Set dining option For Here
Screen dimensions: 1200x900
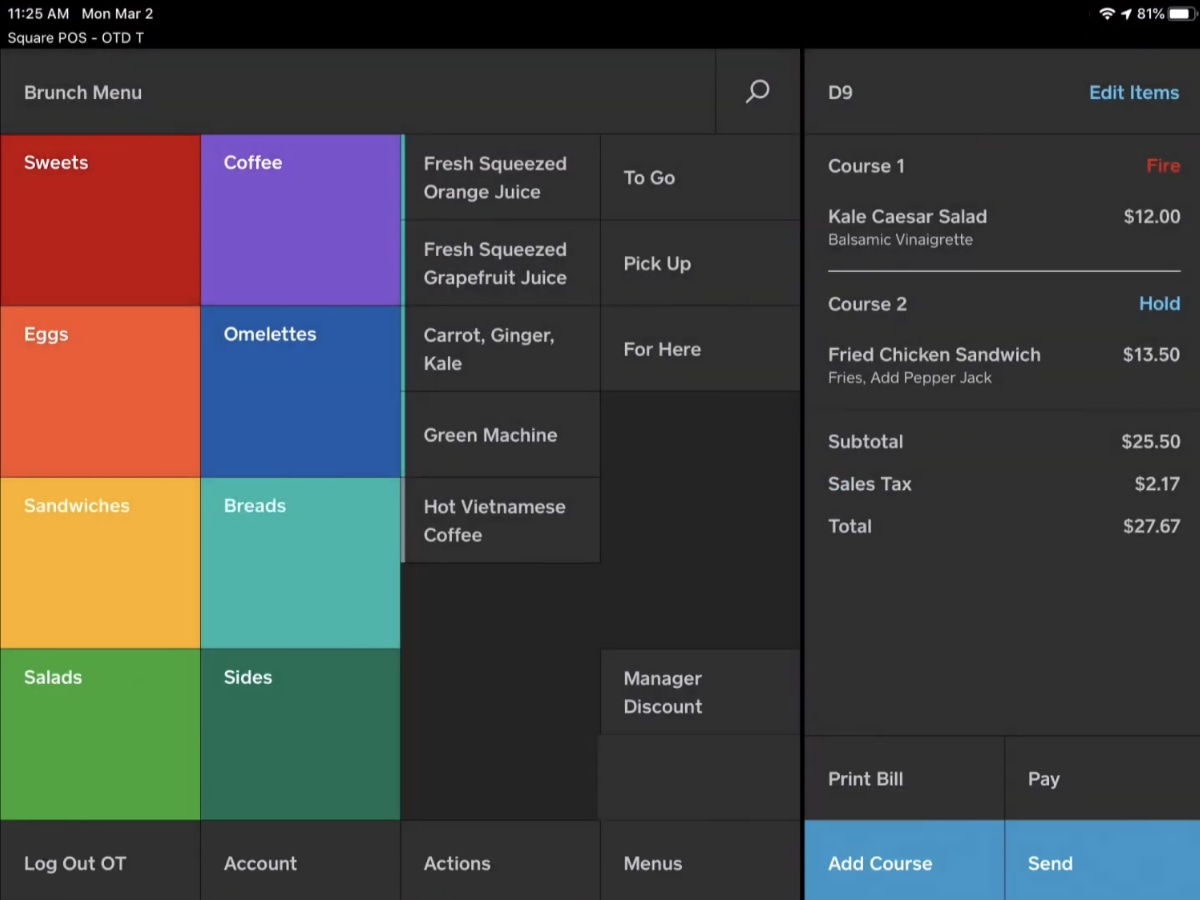point(700,349)
